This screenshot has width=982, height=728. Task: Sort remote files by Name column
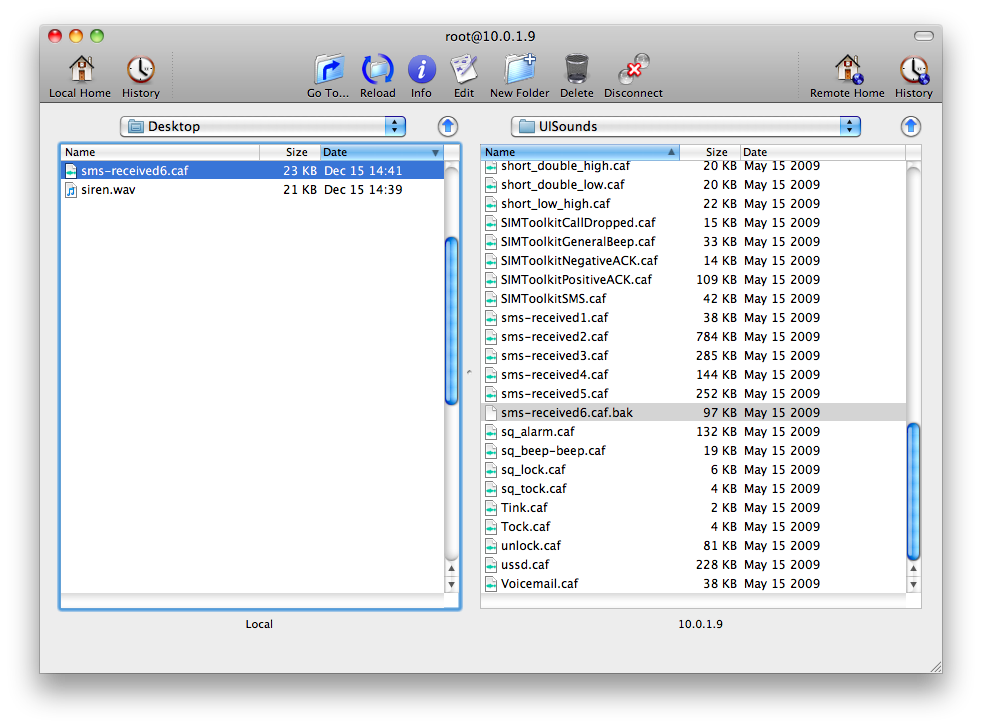click(578, 152)
